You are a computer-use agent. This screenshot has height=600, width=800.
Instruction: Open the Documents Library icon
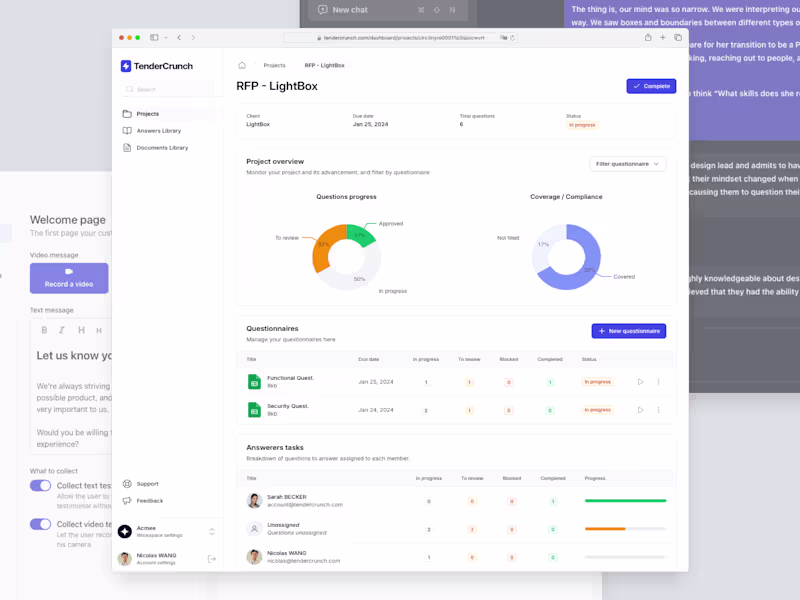[126, 147]
